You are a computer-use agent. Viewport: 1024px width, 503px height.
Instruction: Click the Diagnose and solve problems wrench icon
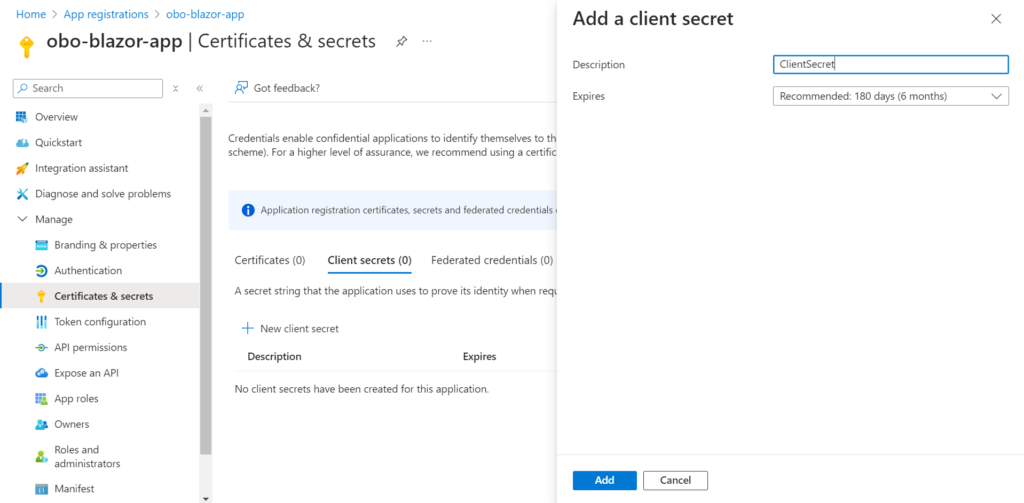tap(22, 194)
